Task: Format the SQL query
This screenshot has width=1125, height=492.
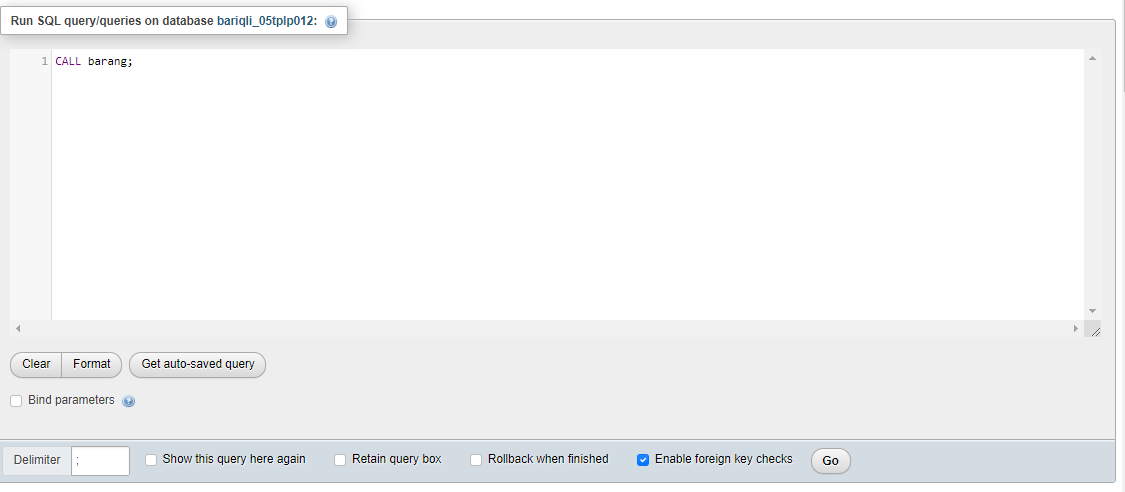Action: [x=92, y=364]
